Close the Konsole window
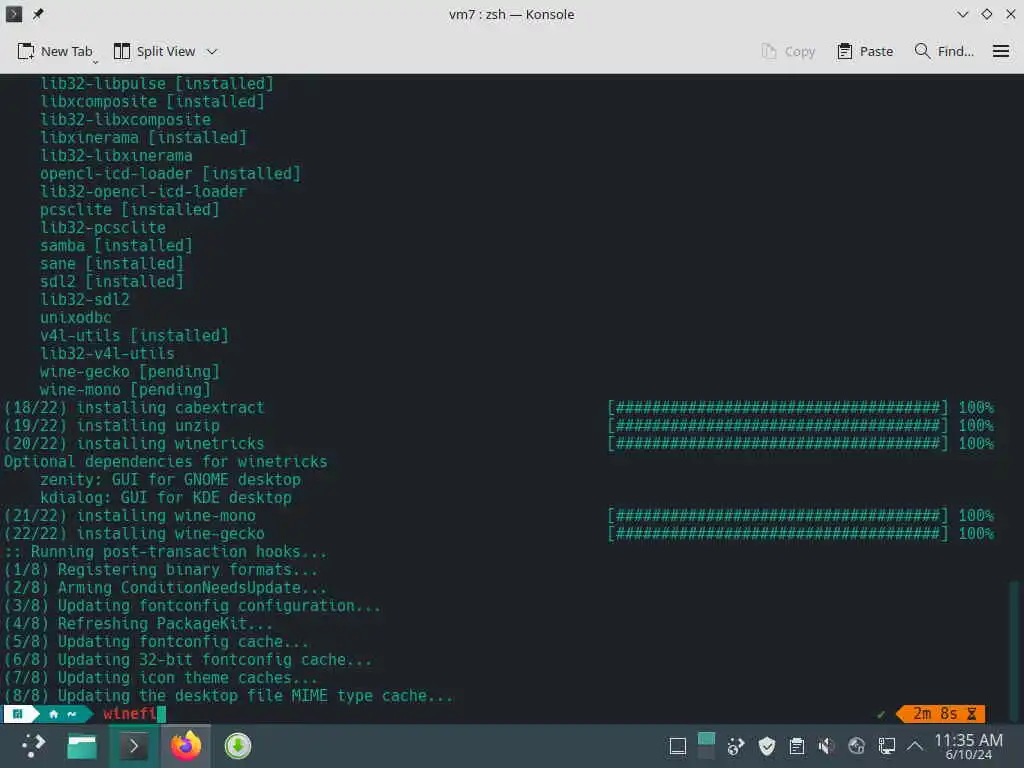Image resolution: width=1024 pixels, height=768 pixels. coord(1010,14)
